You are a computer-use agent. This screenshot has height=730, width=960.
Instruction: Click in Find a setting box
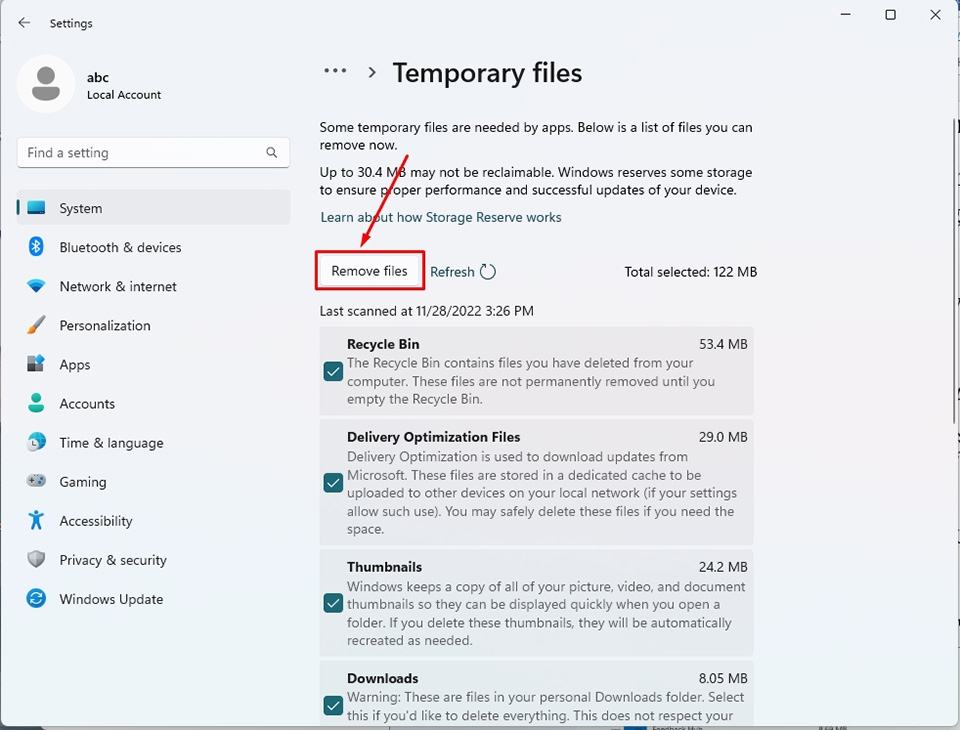(x=153, y=152)
